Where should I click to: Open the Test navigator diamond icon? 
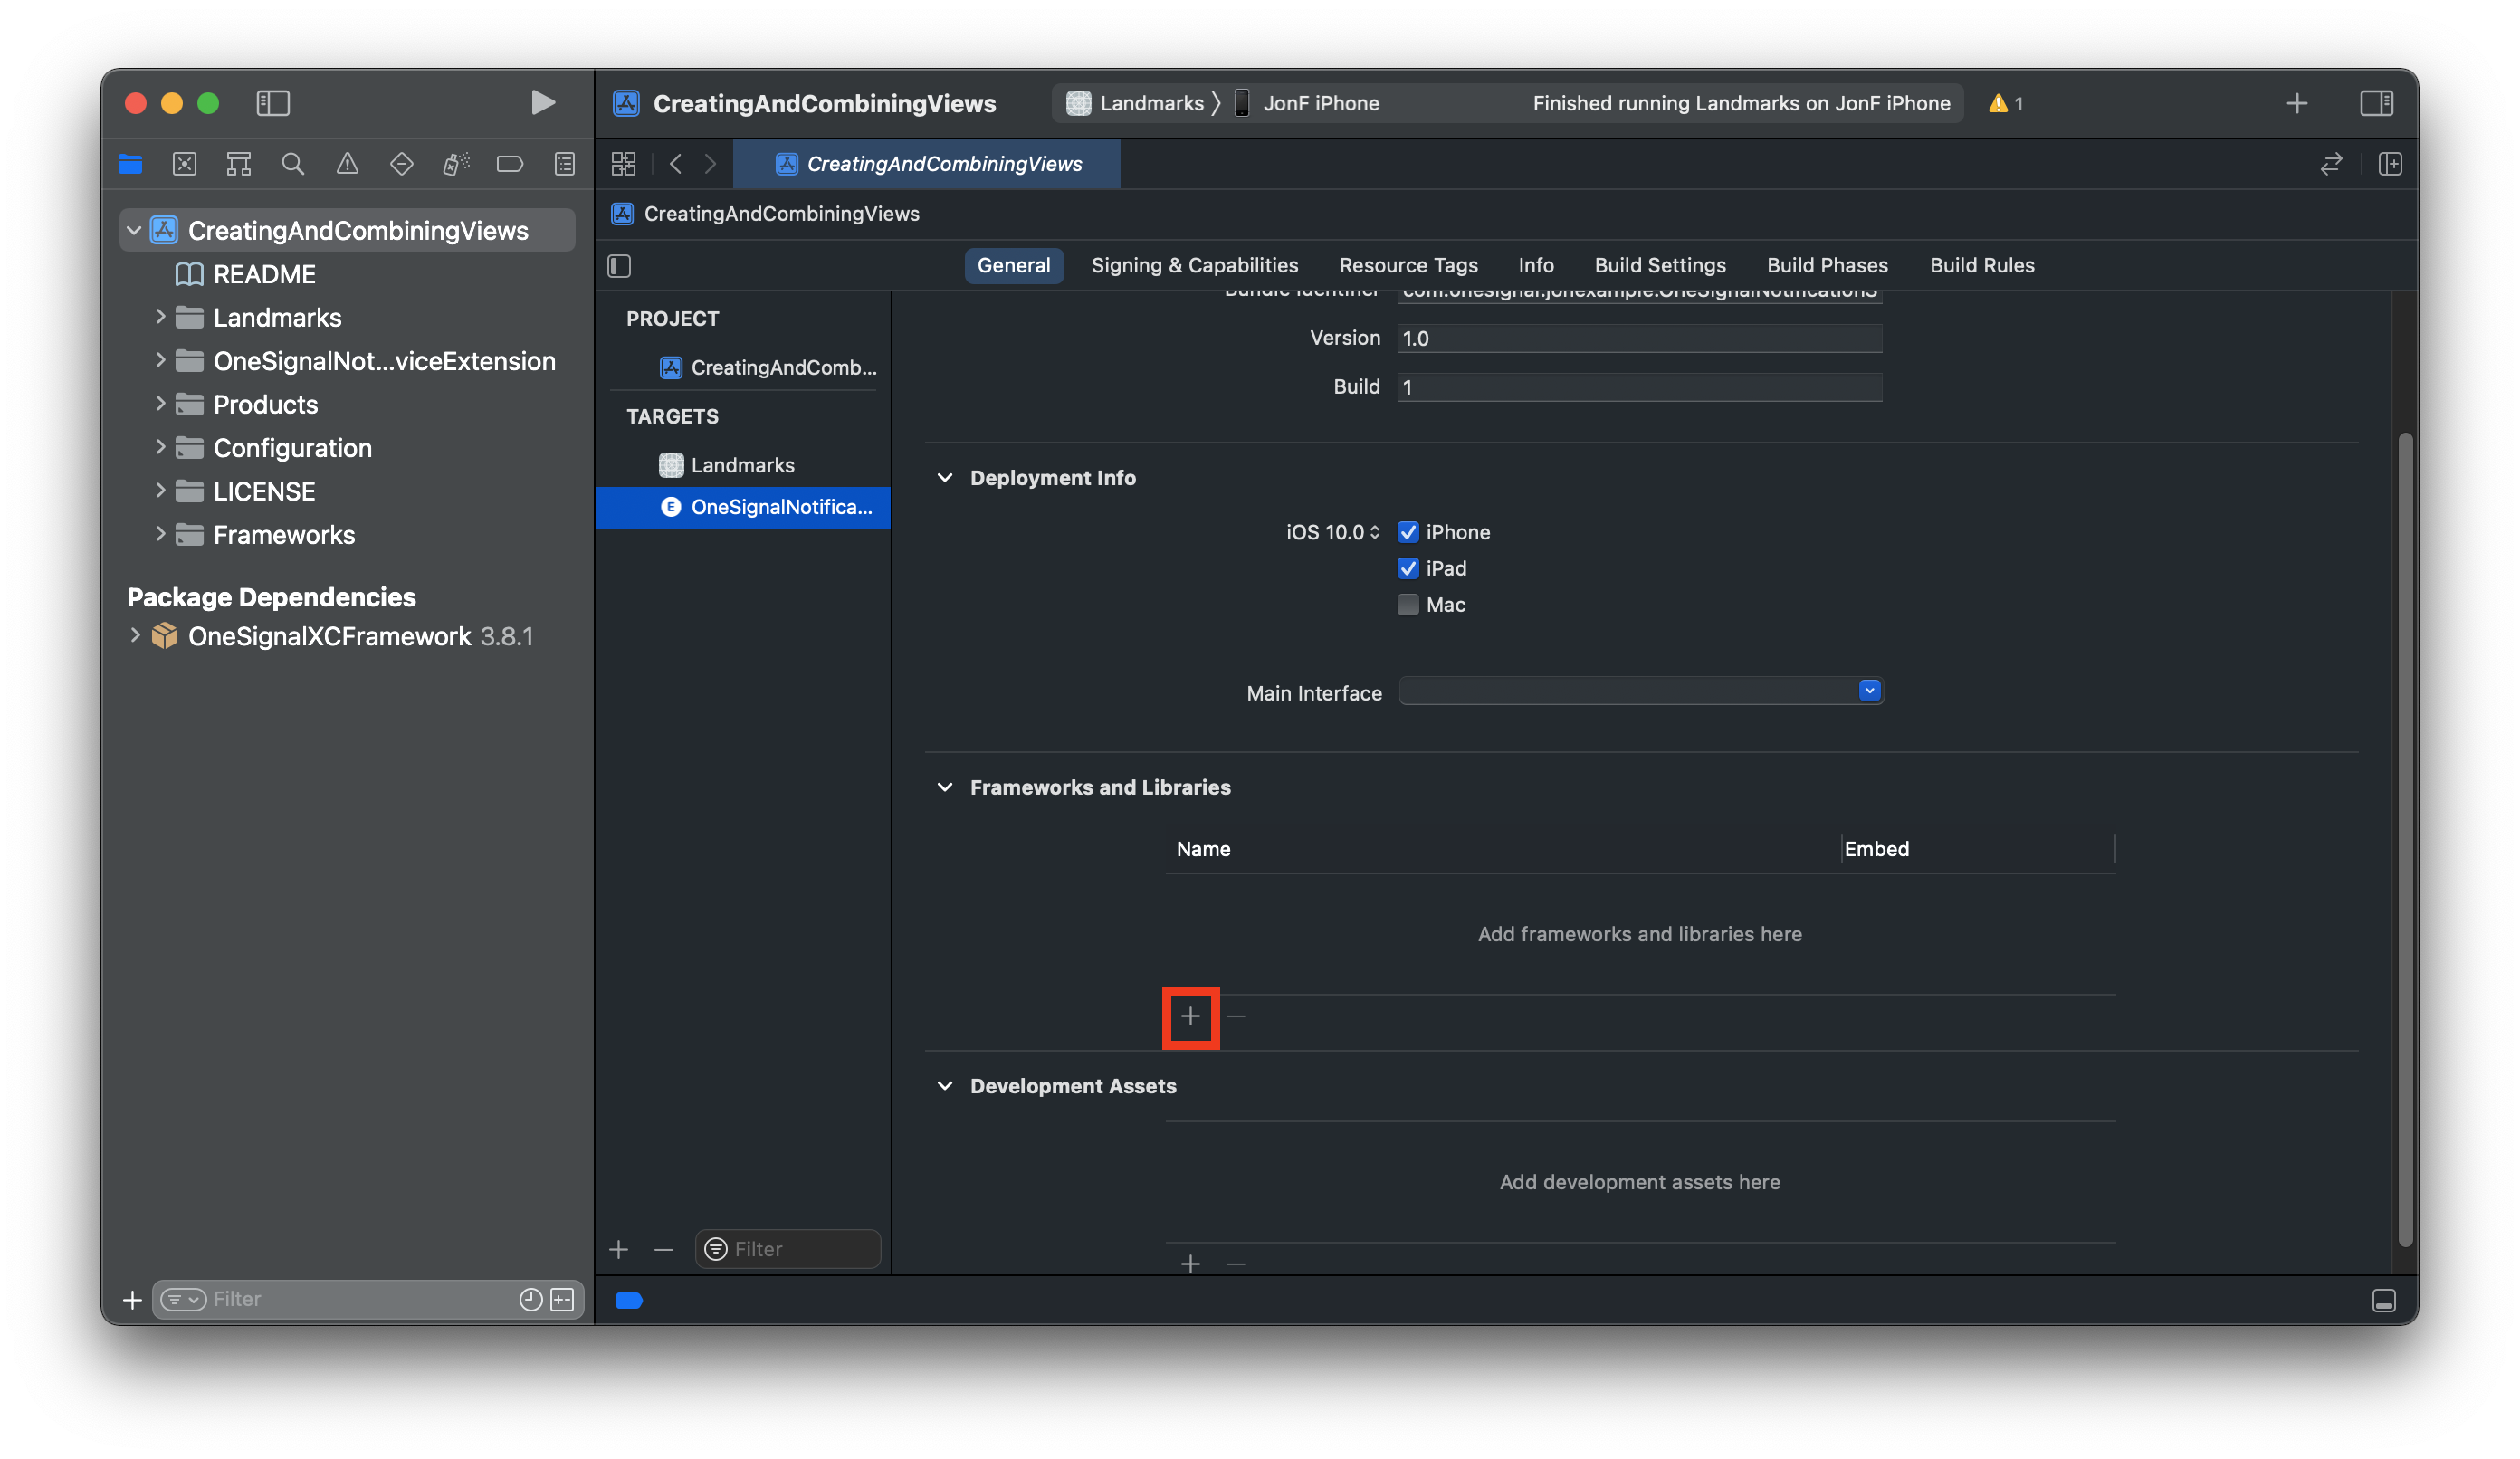pos(401,164)
